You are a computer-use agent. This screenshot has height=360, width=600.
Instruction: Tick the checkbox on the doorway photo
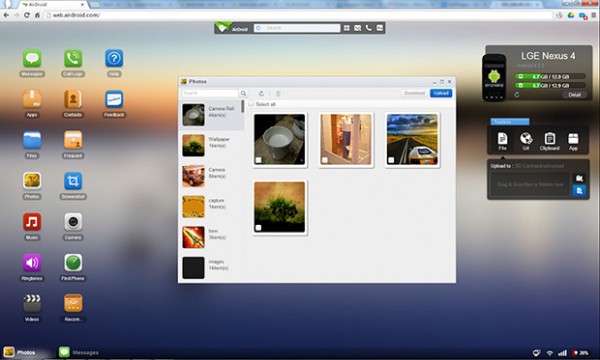(x=325, y=160)
